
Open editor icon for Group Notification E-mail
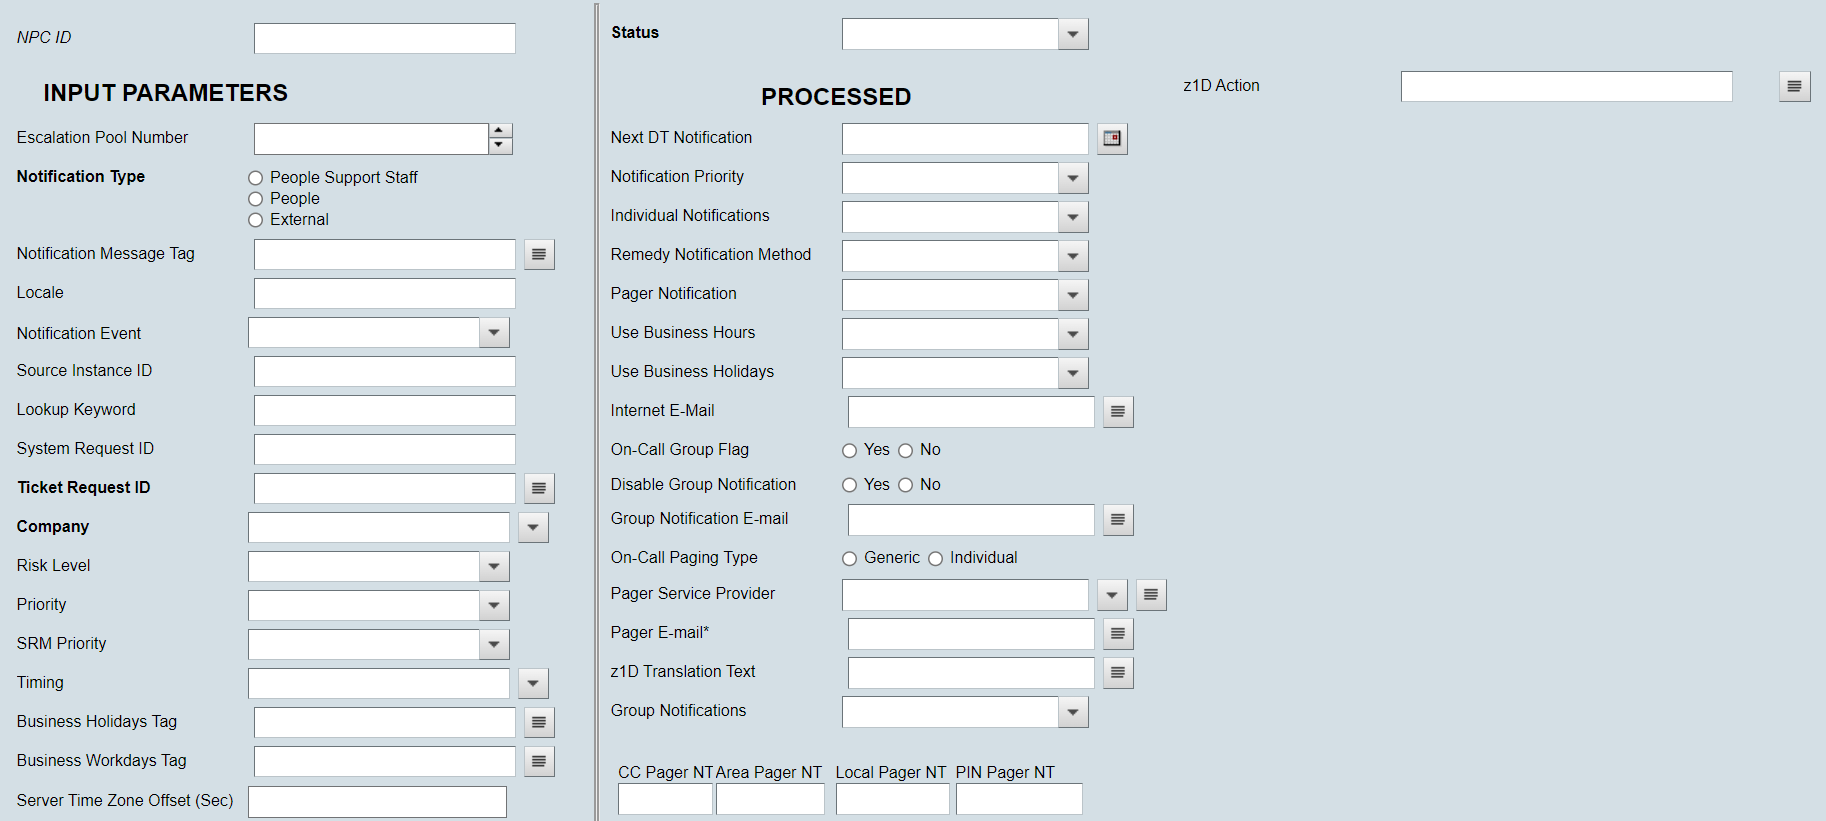pos(1118,520)
